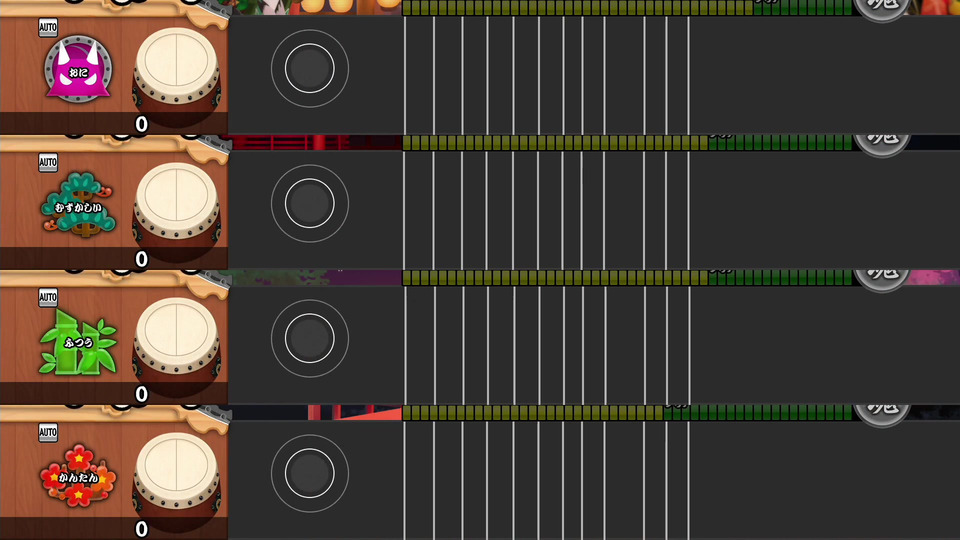Toggle the AUTO badge on Oni player
960x540 pixels.
click(x=48, y=28)
